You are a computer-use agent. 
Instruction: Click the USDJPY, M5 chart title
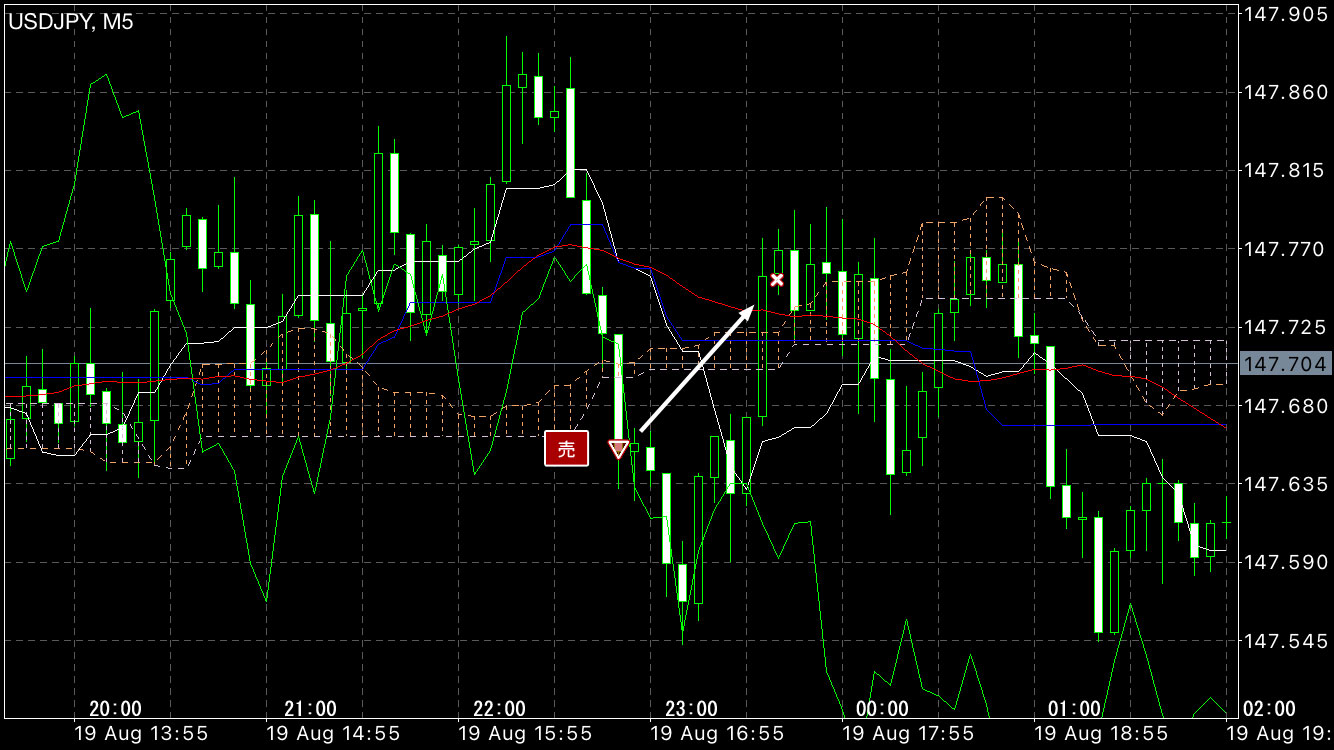[71, 22]
